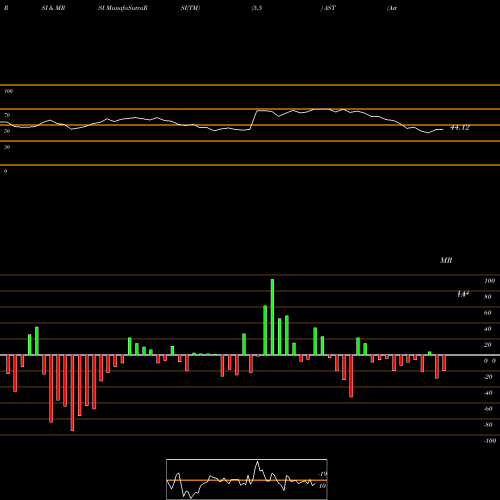Select the tallest green histogram bar
The image size is (500, 500).
272,317
